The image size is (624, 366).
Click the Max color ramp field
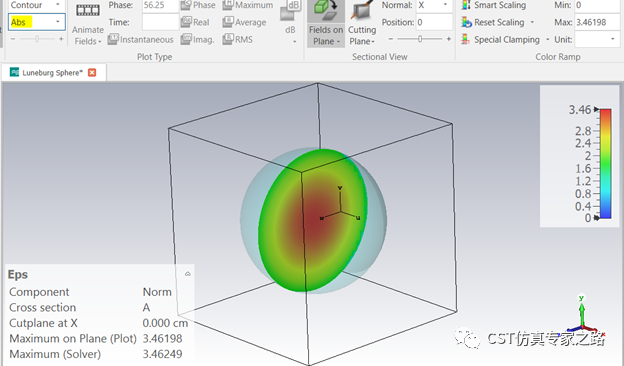tap(597, 22)
